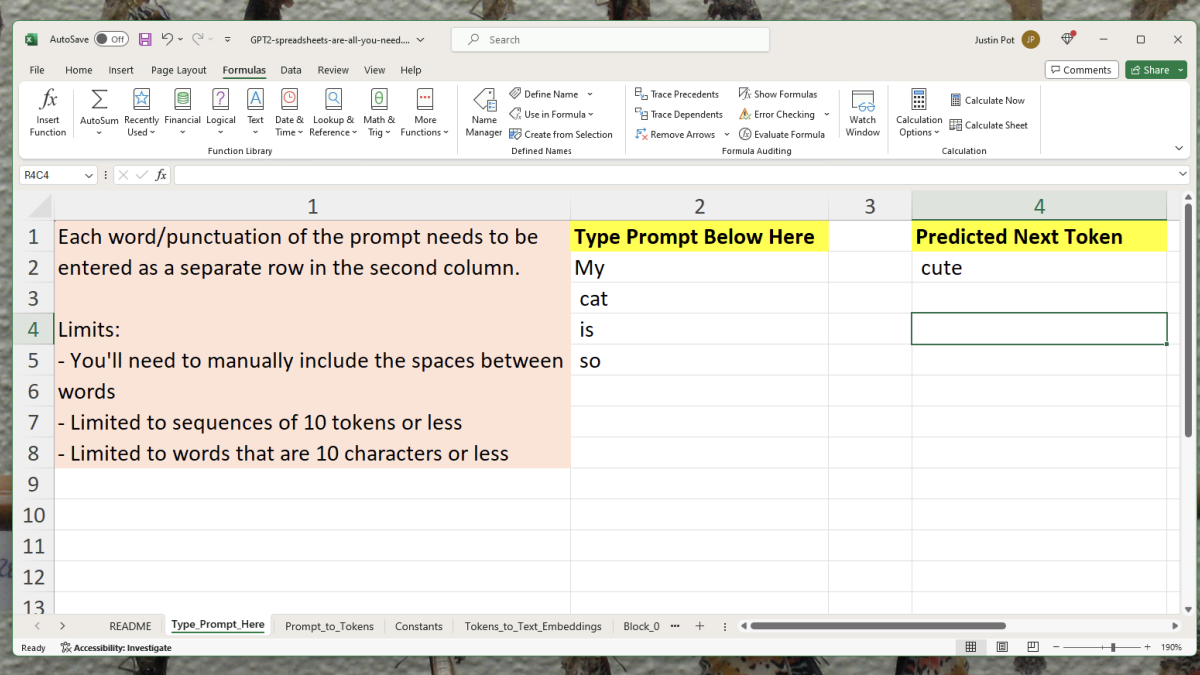
Task: Open the Financial functions icon
Action: click(x=182, y=100)
